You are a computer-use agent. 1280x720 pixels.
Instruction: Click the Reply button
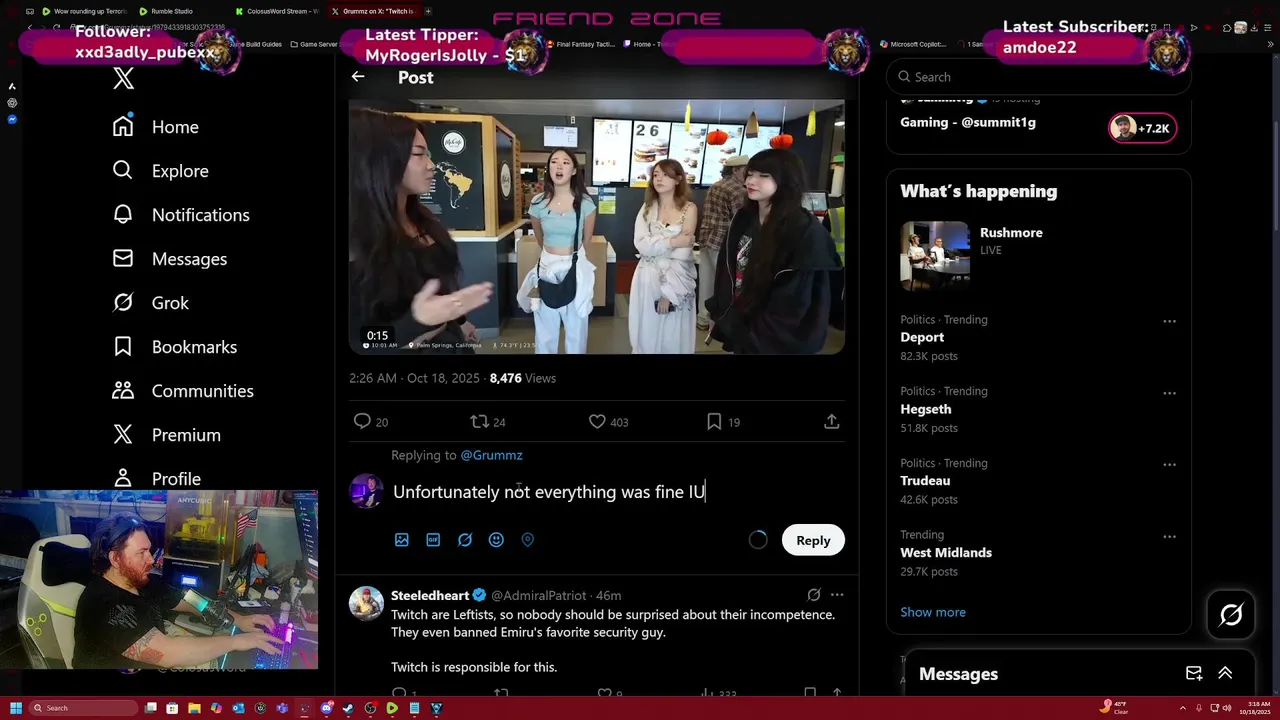coord(813,540)
